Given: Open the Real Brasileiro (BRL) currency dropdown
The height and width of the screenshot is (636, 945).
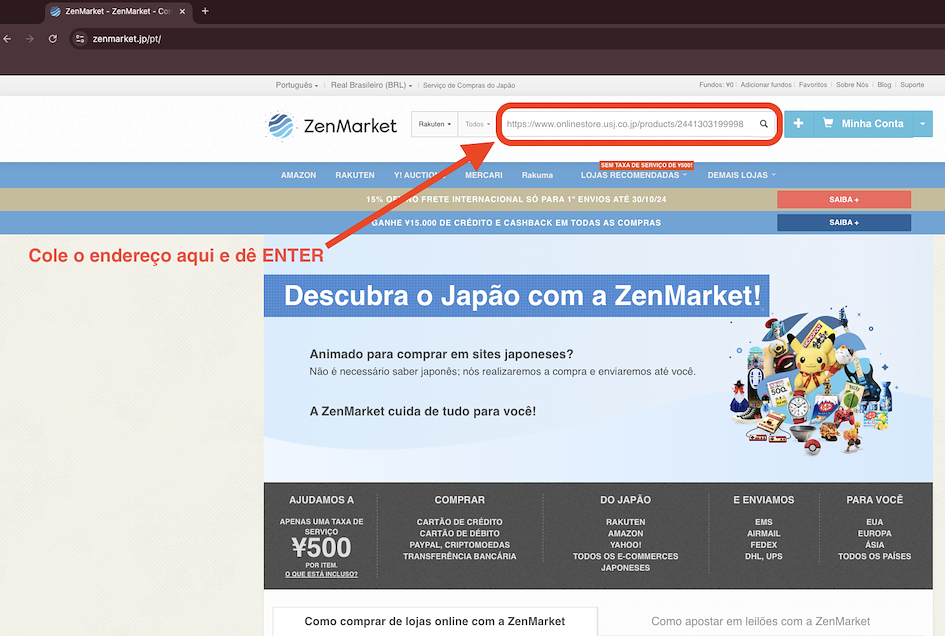Looking at the screenshot, I should pos(371,85).
